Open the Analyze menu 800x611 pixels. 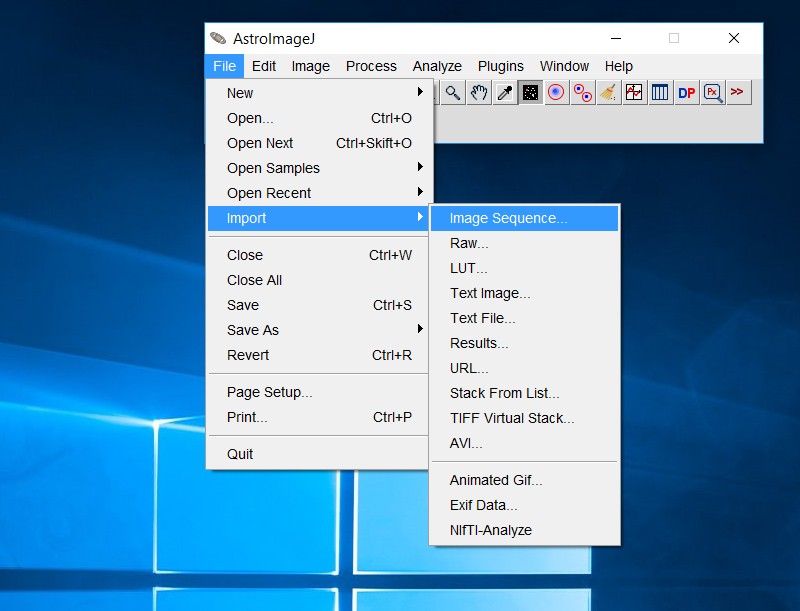click(x=437, y=66)
